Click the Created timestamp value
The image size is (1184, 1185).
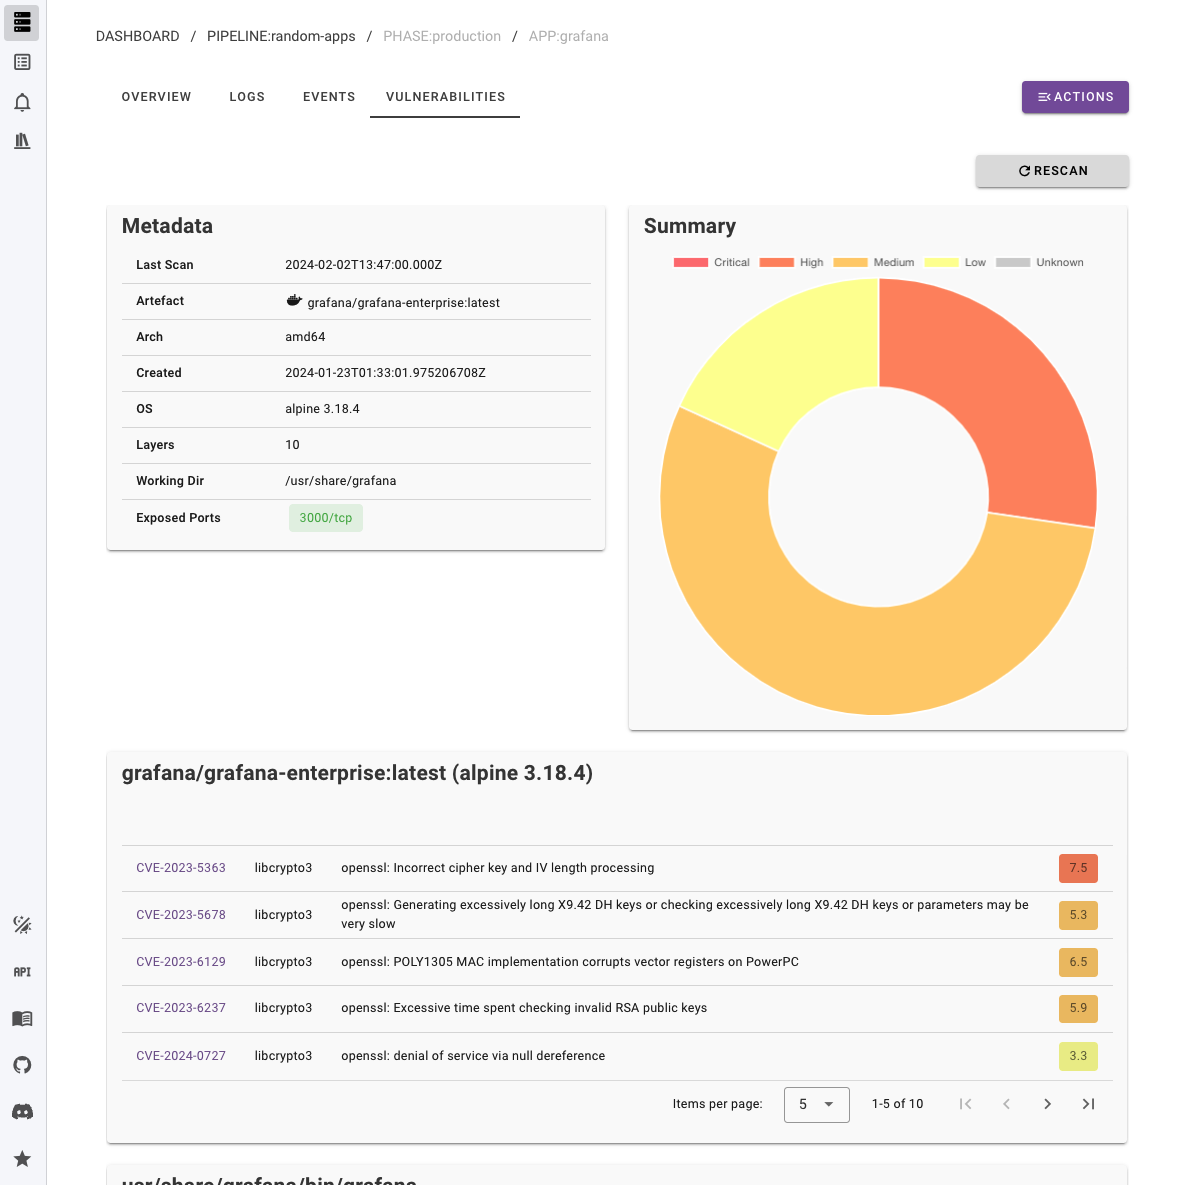pyautogui.click(x=385, y=373)
